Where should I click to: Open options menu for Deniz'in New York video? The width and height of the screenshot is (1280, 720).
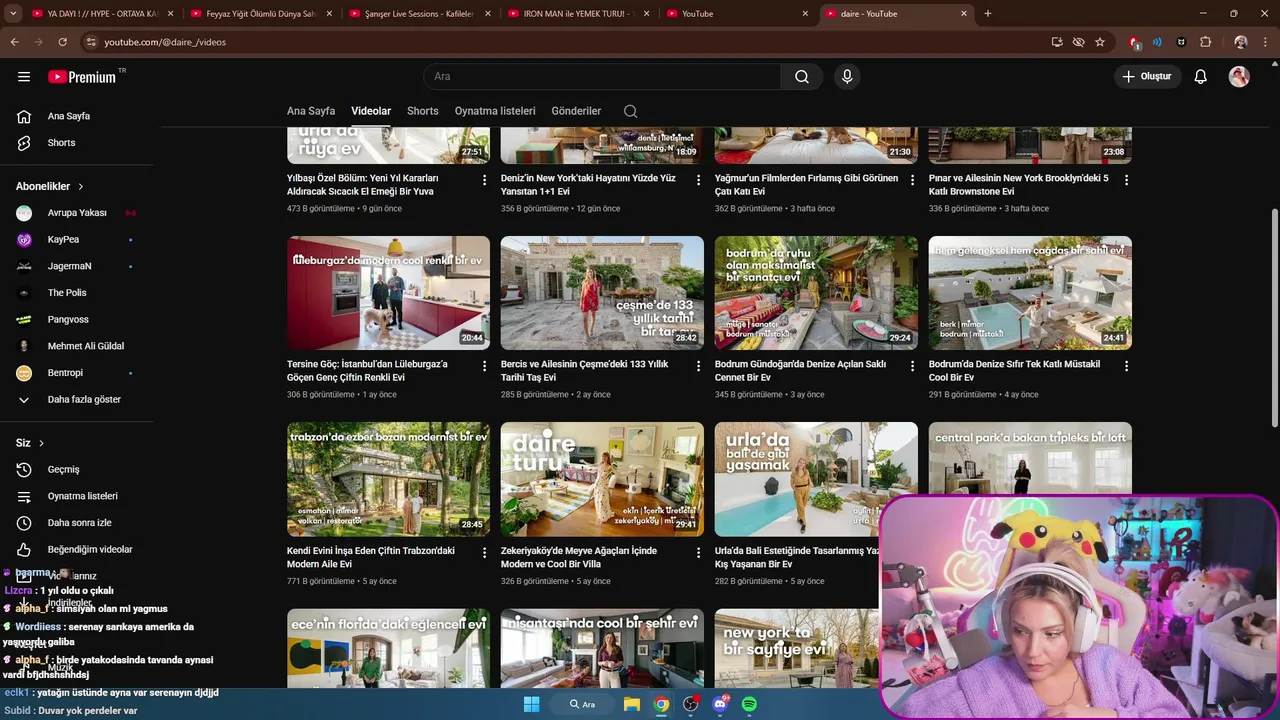coord(699,180)
